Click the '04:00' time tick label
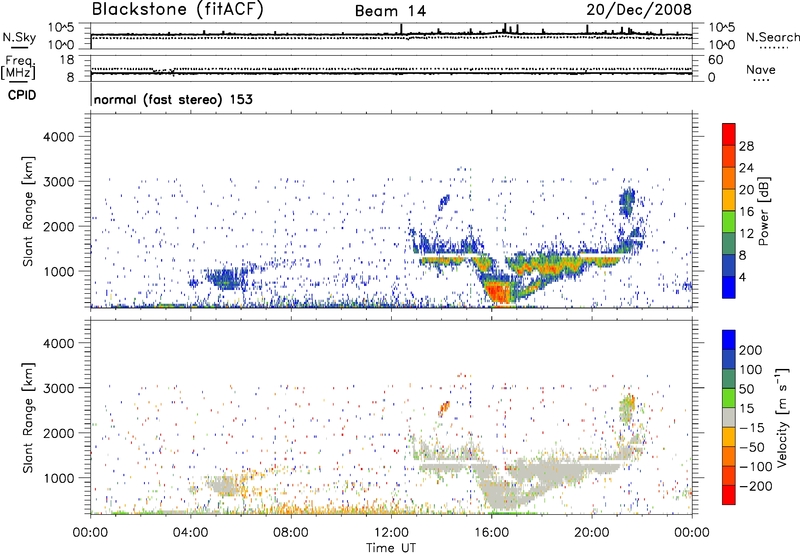Screen dimensions: 800x554 click(x=191, y=533)
